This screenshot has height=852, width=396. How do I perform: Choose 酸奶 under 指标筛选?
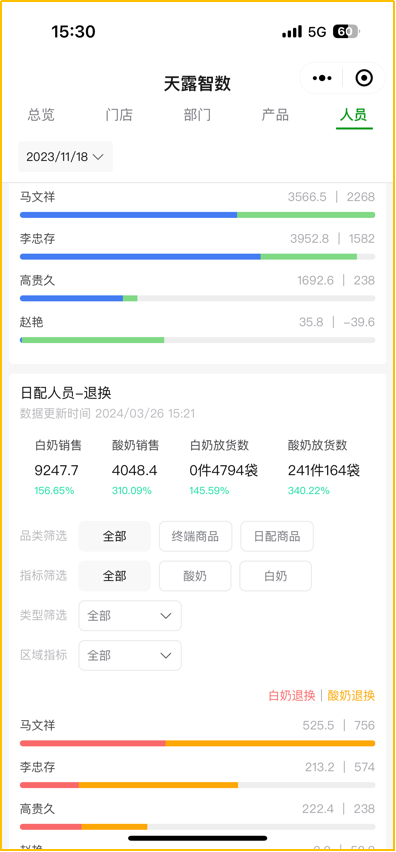[195, 576]
